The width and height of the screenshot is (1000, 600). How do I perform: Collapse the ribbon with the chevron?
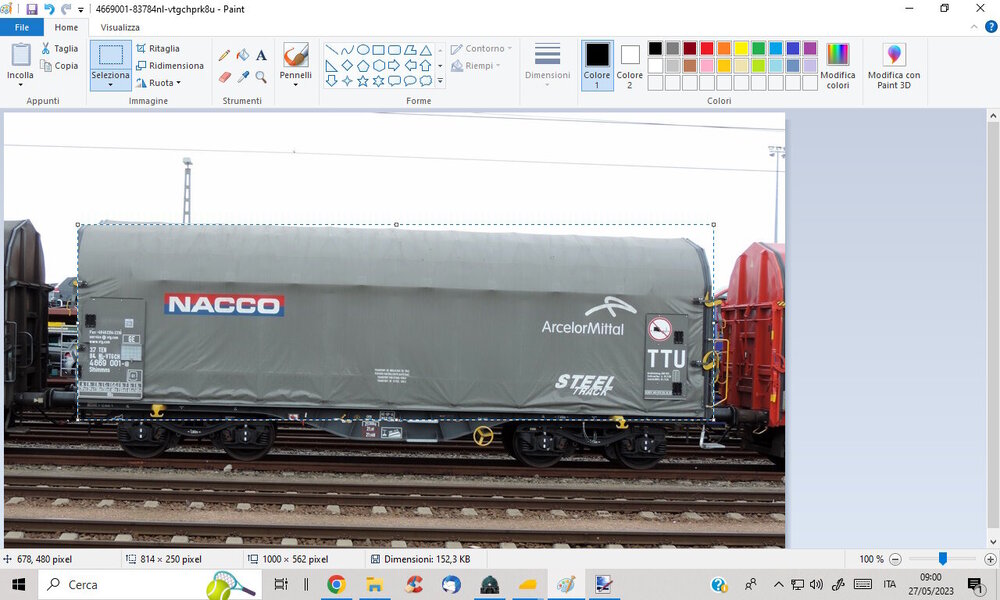click(x=974, y=27)
